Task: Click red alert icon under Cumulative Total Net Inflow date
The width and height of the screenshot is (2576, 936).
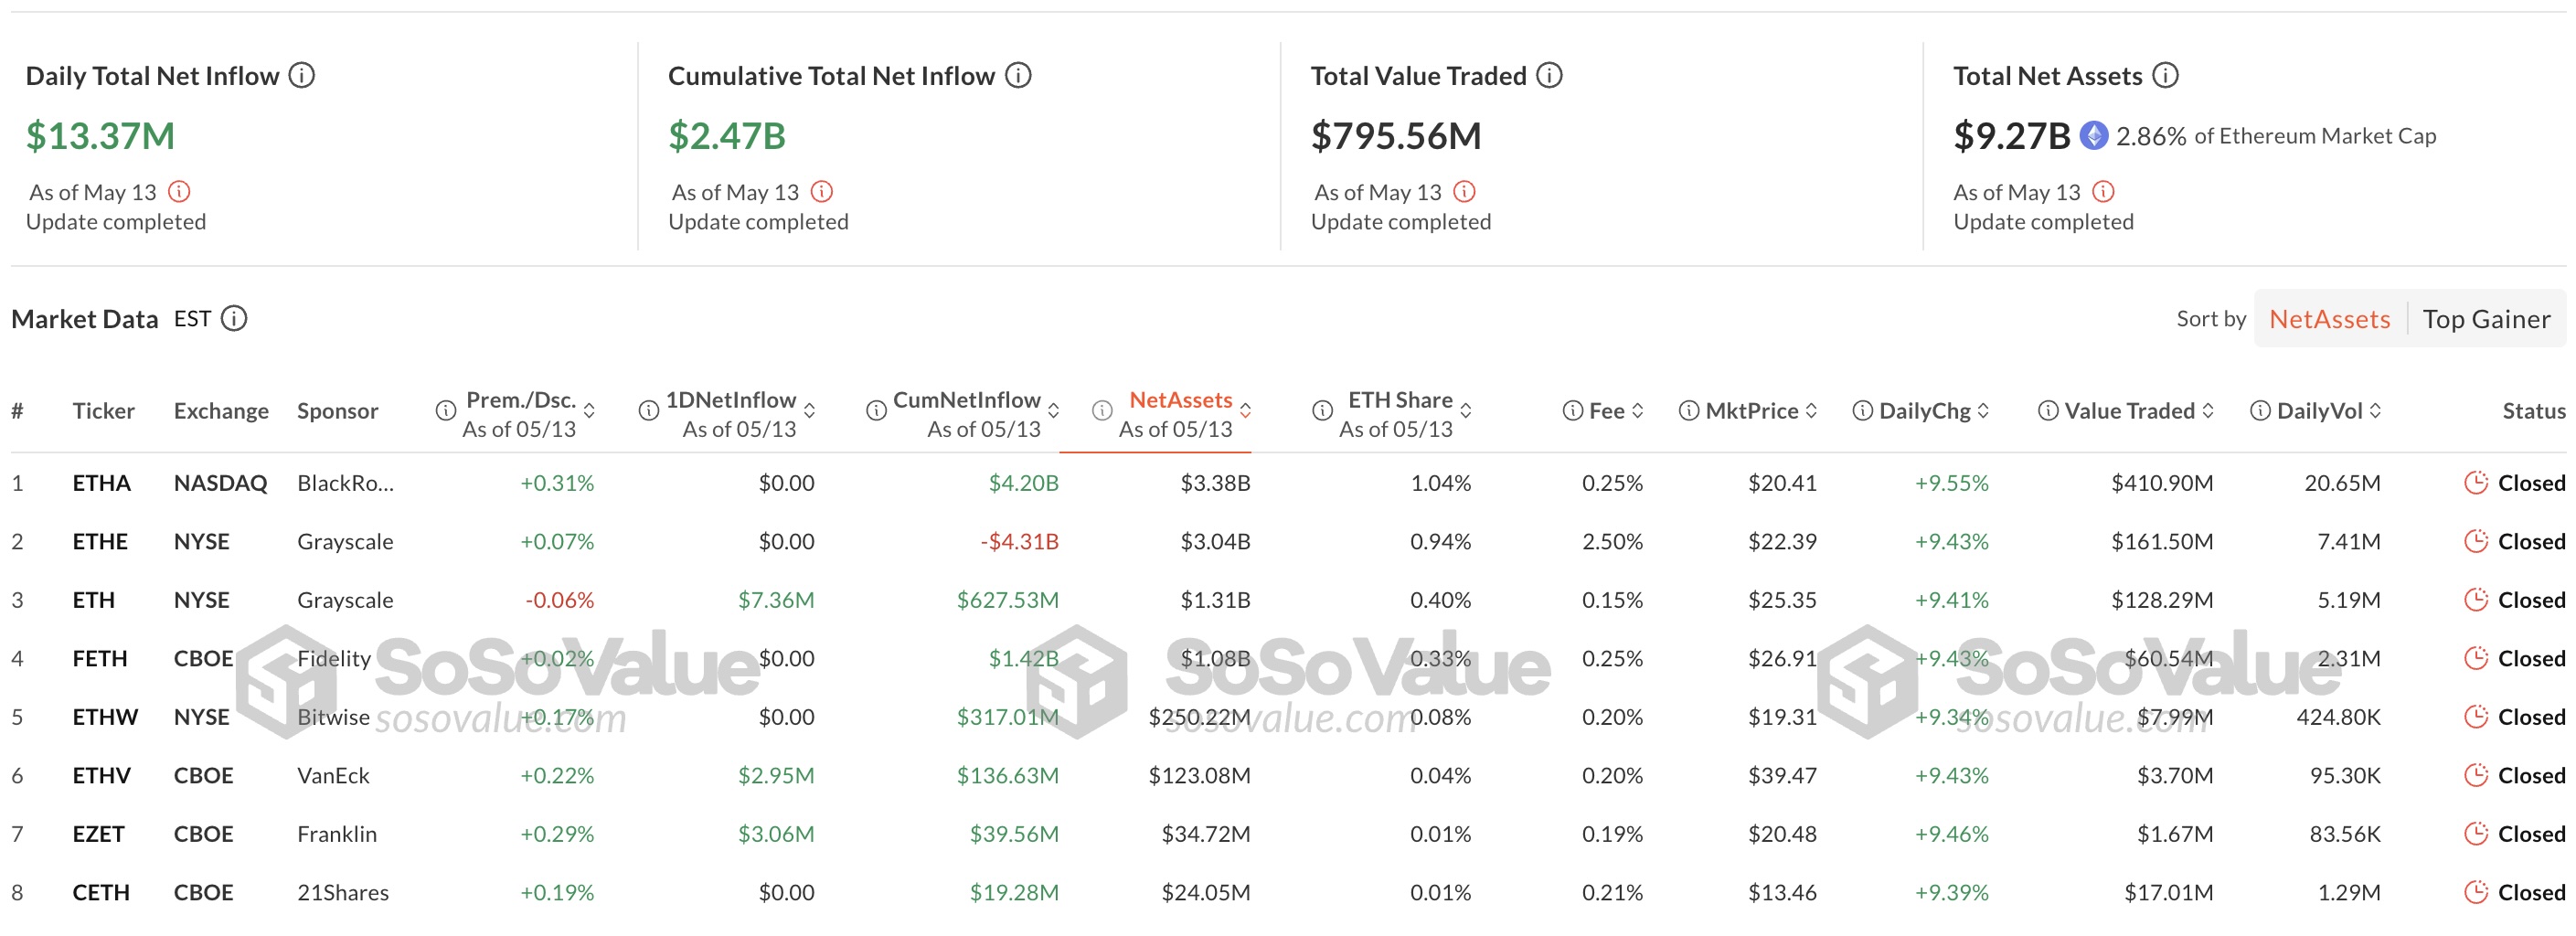Action: click(x=822, y=191)
